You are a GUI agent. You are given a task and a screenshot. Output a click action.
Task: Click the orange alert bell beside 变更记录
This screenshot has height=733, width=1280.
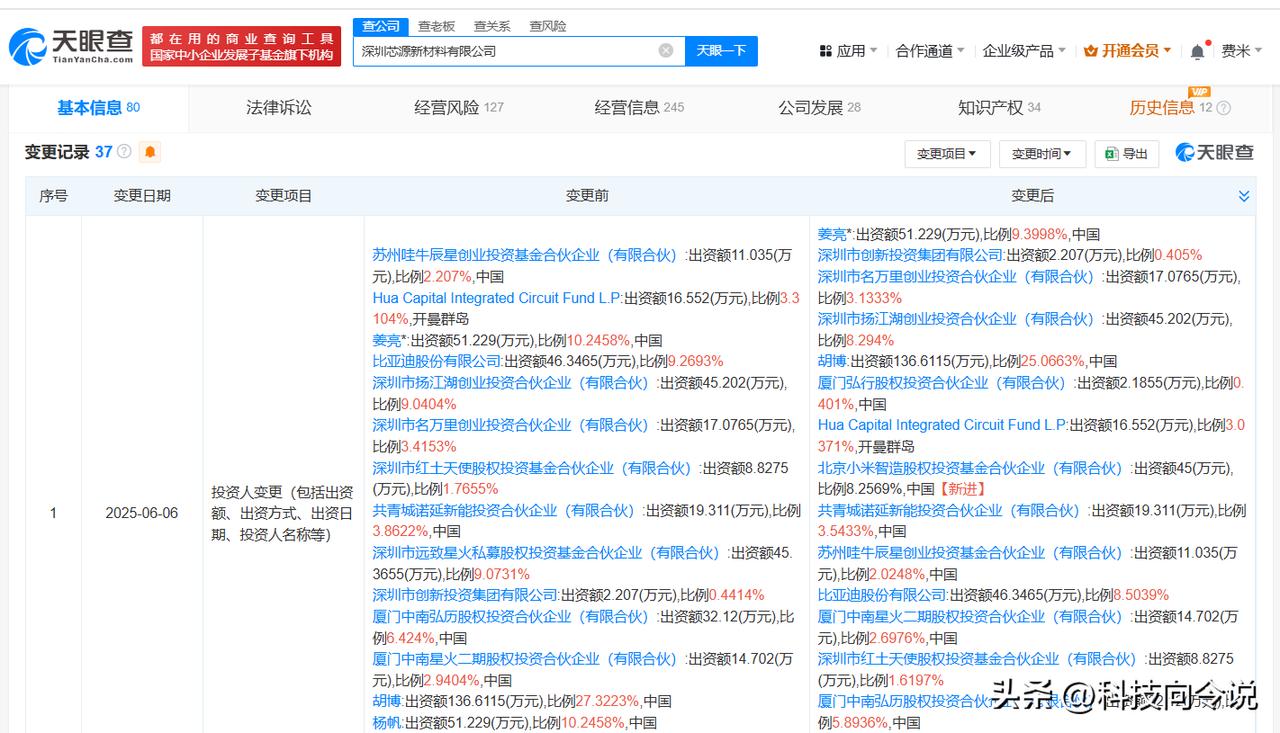tap(150, 152)
